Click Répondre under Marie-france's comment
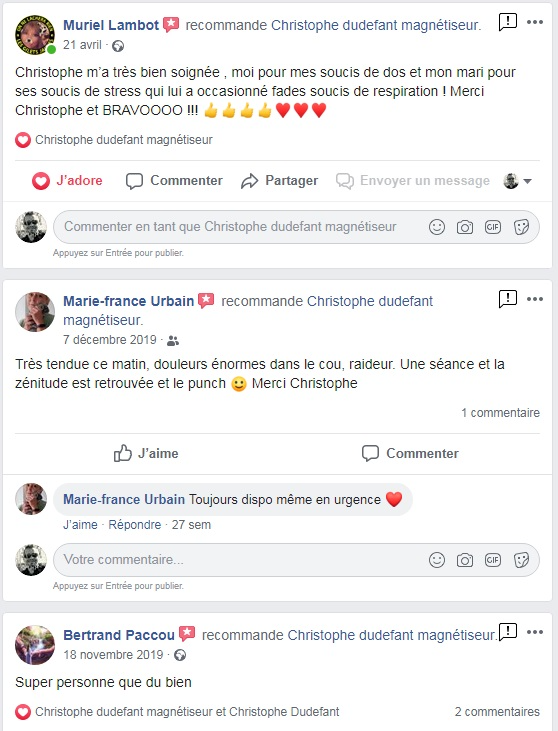 coord(135,524)
